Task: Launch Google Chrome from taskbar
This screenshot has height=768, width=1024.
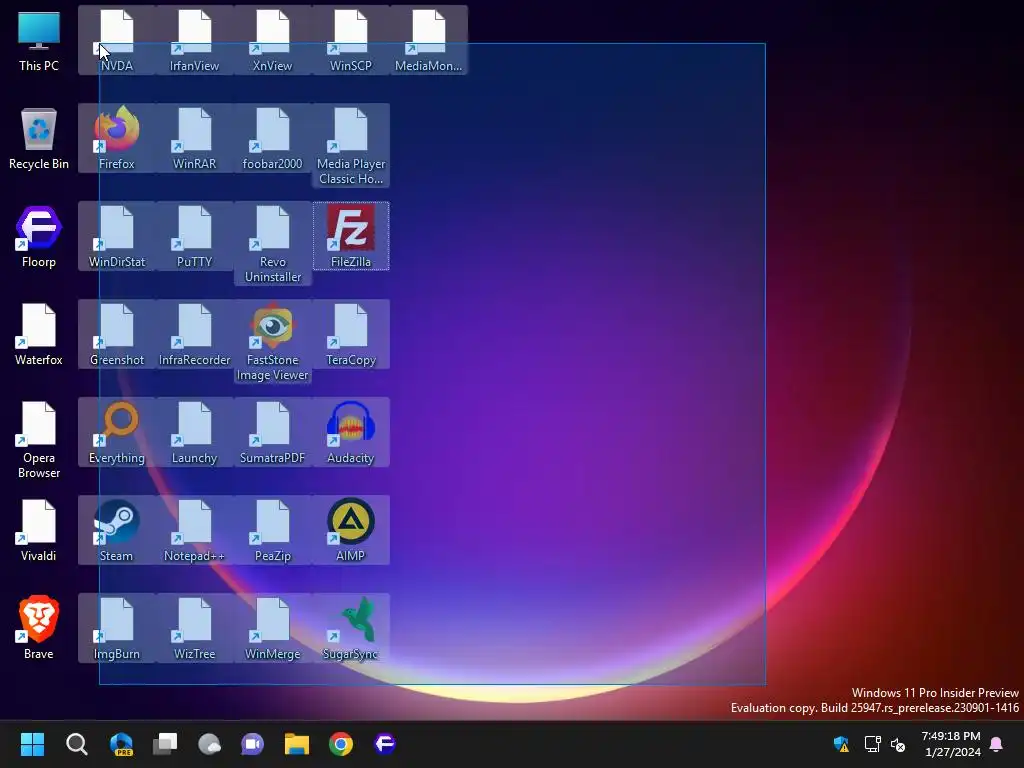Action: [x=341, y=744]
